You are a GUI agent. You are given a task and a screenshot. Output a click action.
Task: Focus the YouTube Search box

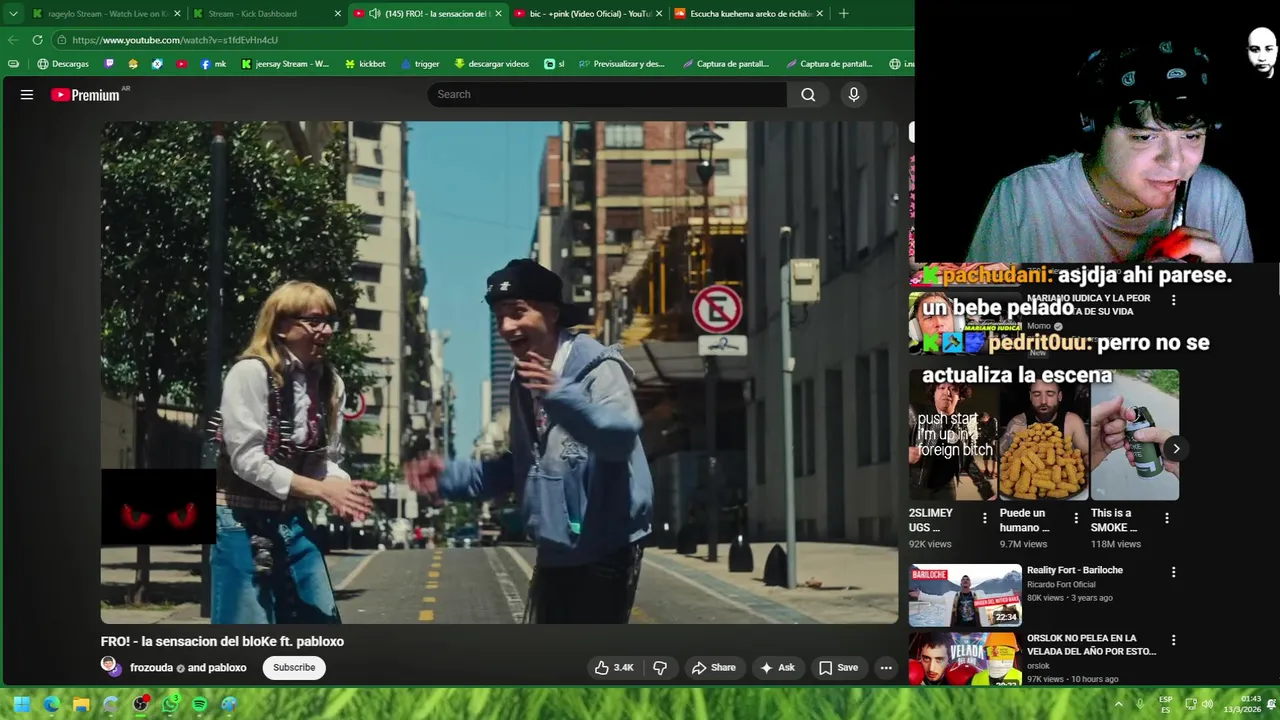[x=607, y=95]
